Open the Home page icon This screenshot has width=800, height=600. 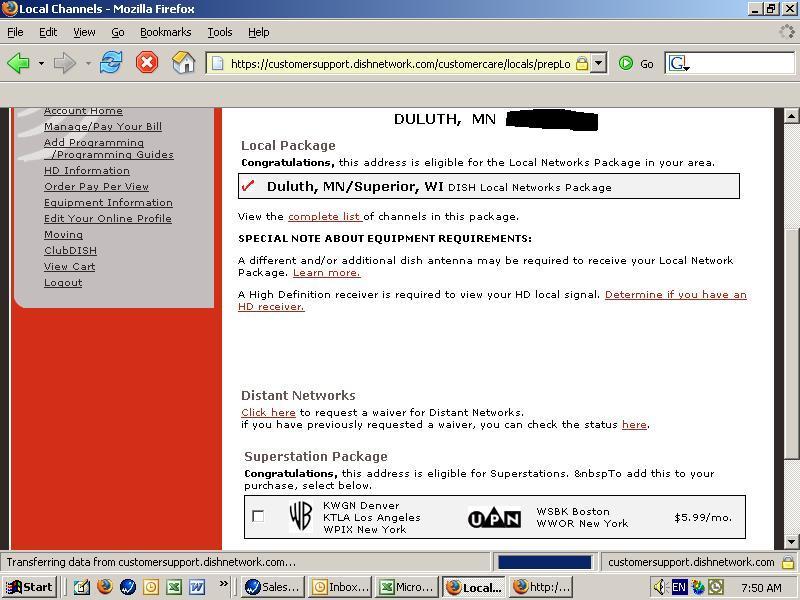point(183,63)
